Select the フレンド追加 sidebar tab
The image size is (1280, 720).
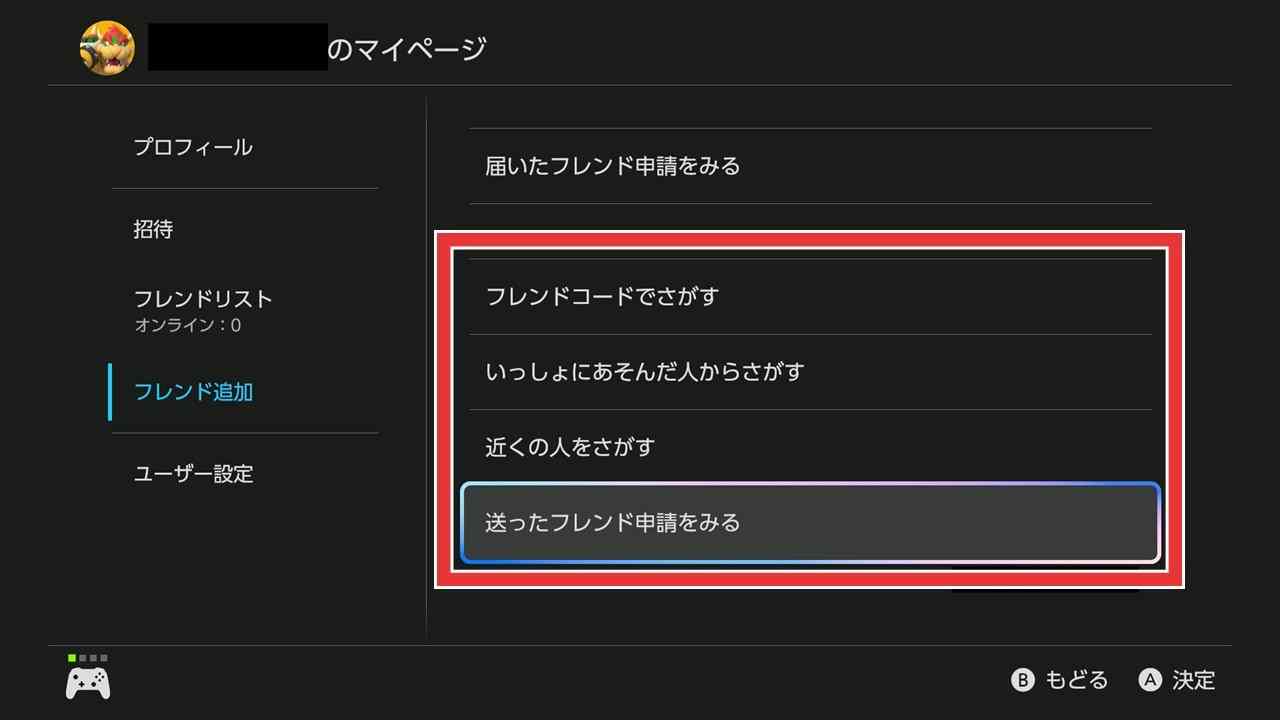point(193,391)
